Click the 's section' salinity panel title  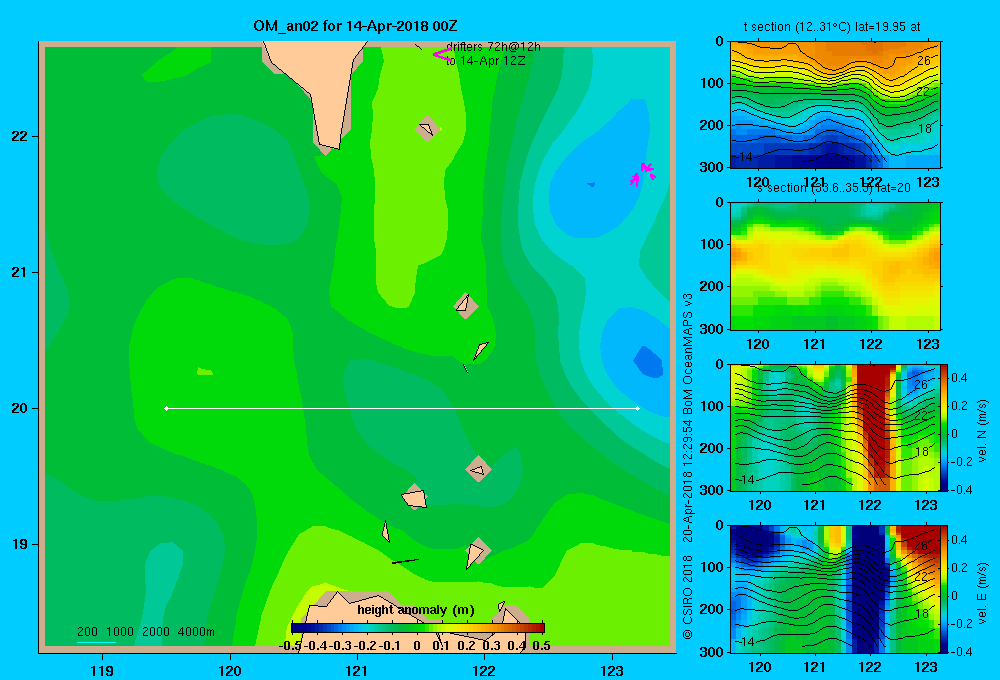(834, 188)
